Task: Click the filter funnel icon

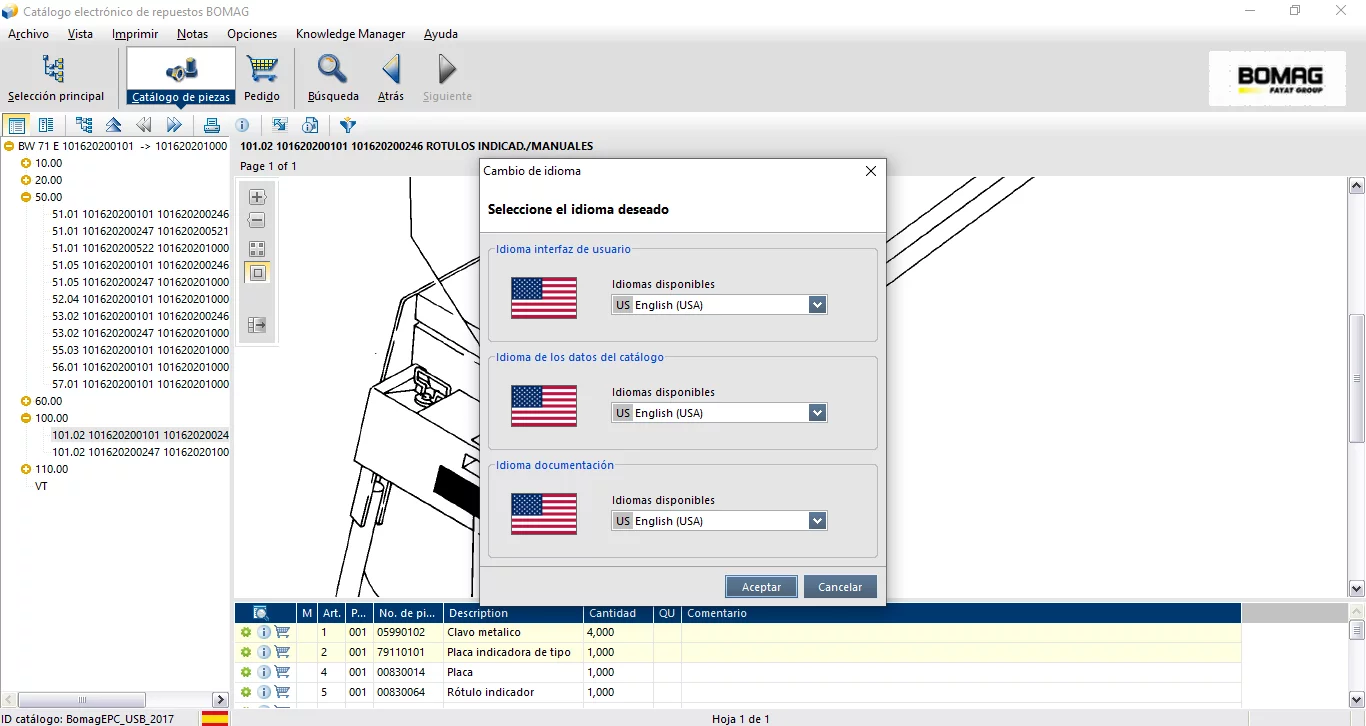Action: (x=347, y=125)
